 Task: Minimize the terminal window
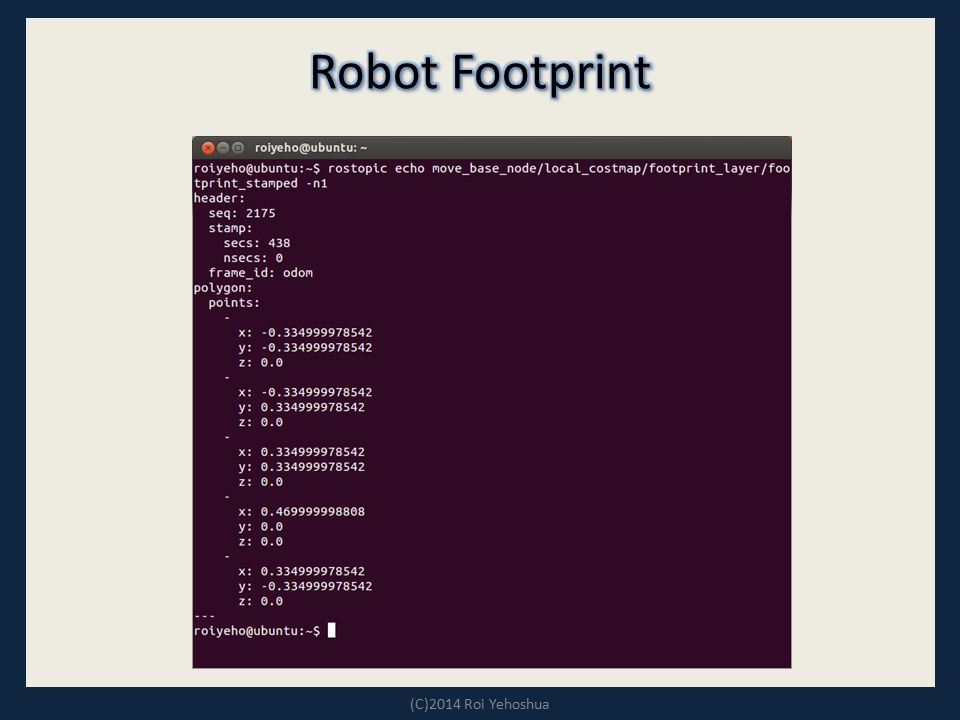click(x=223, y=148)
